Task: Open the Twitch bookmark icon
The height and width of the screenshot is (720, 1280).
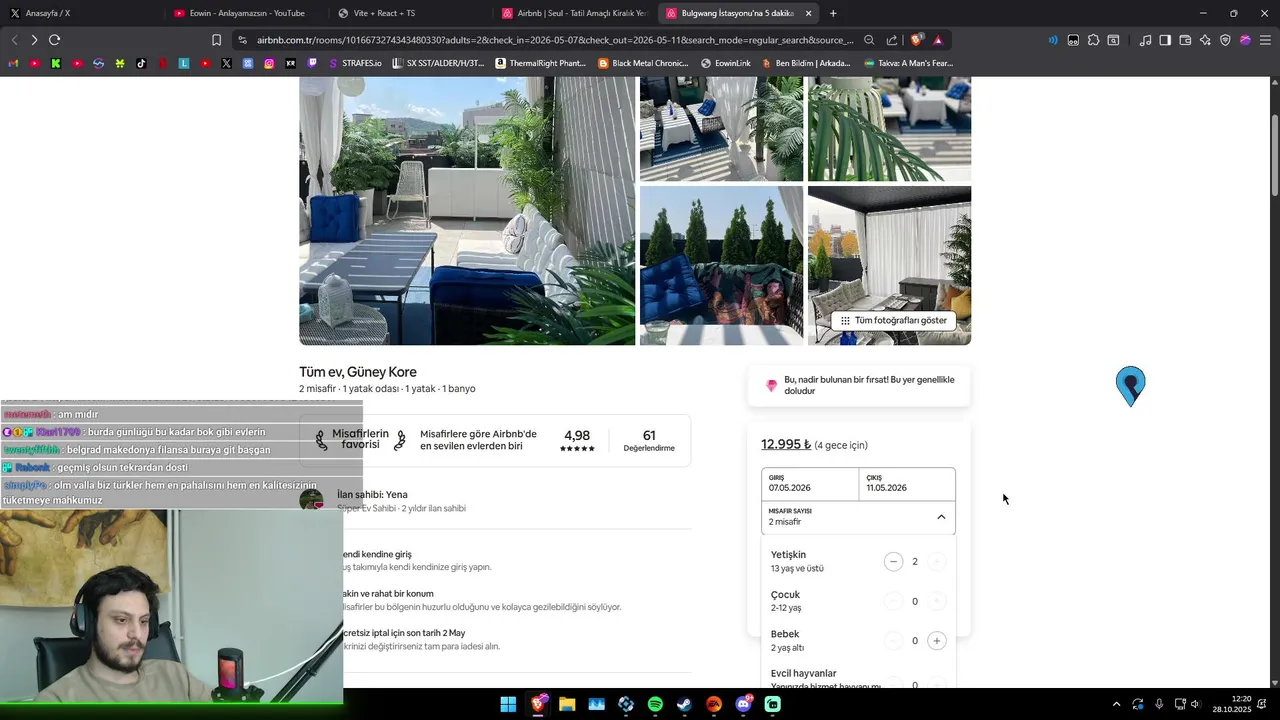Action: click(x=312, y=63)
